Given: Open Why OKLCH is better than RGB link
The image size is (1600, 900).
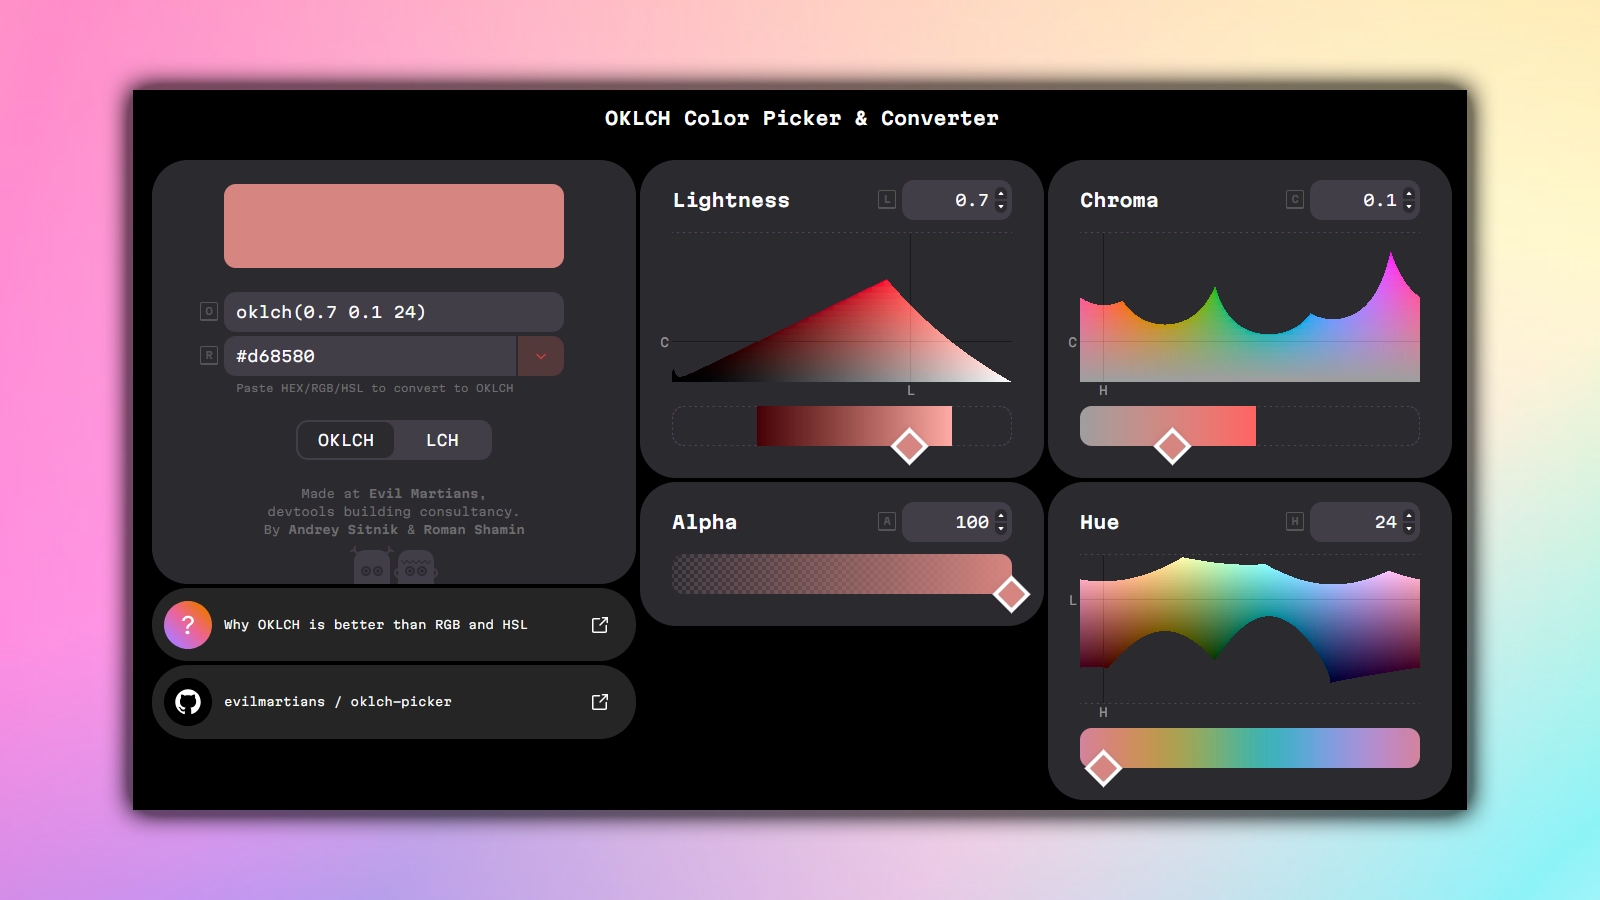Looking at the screenshot, I should [394, 625].
